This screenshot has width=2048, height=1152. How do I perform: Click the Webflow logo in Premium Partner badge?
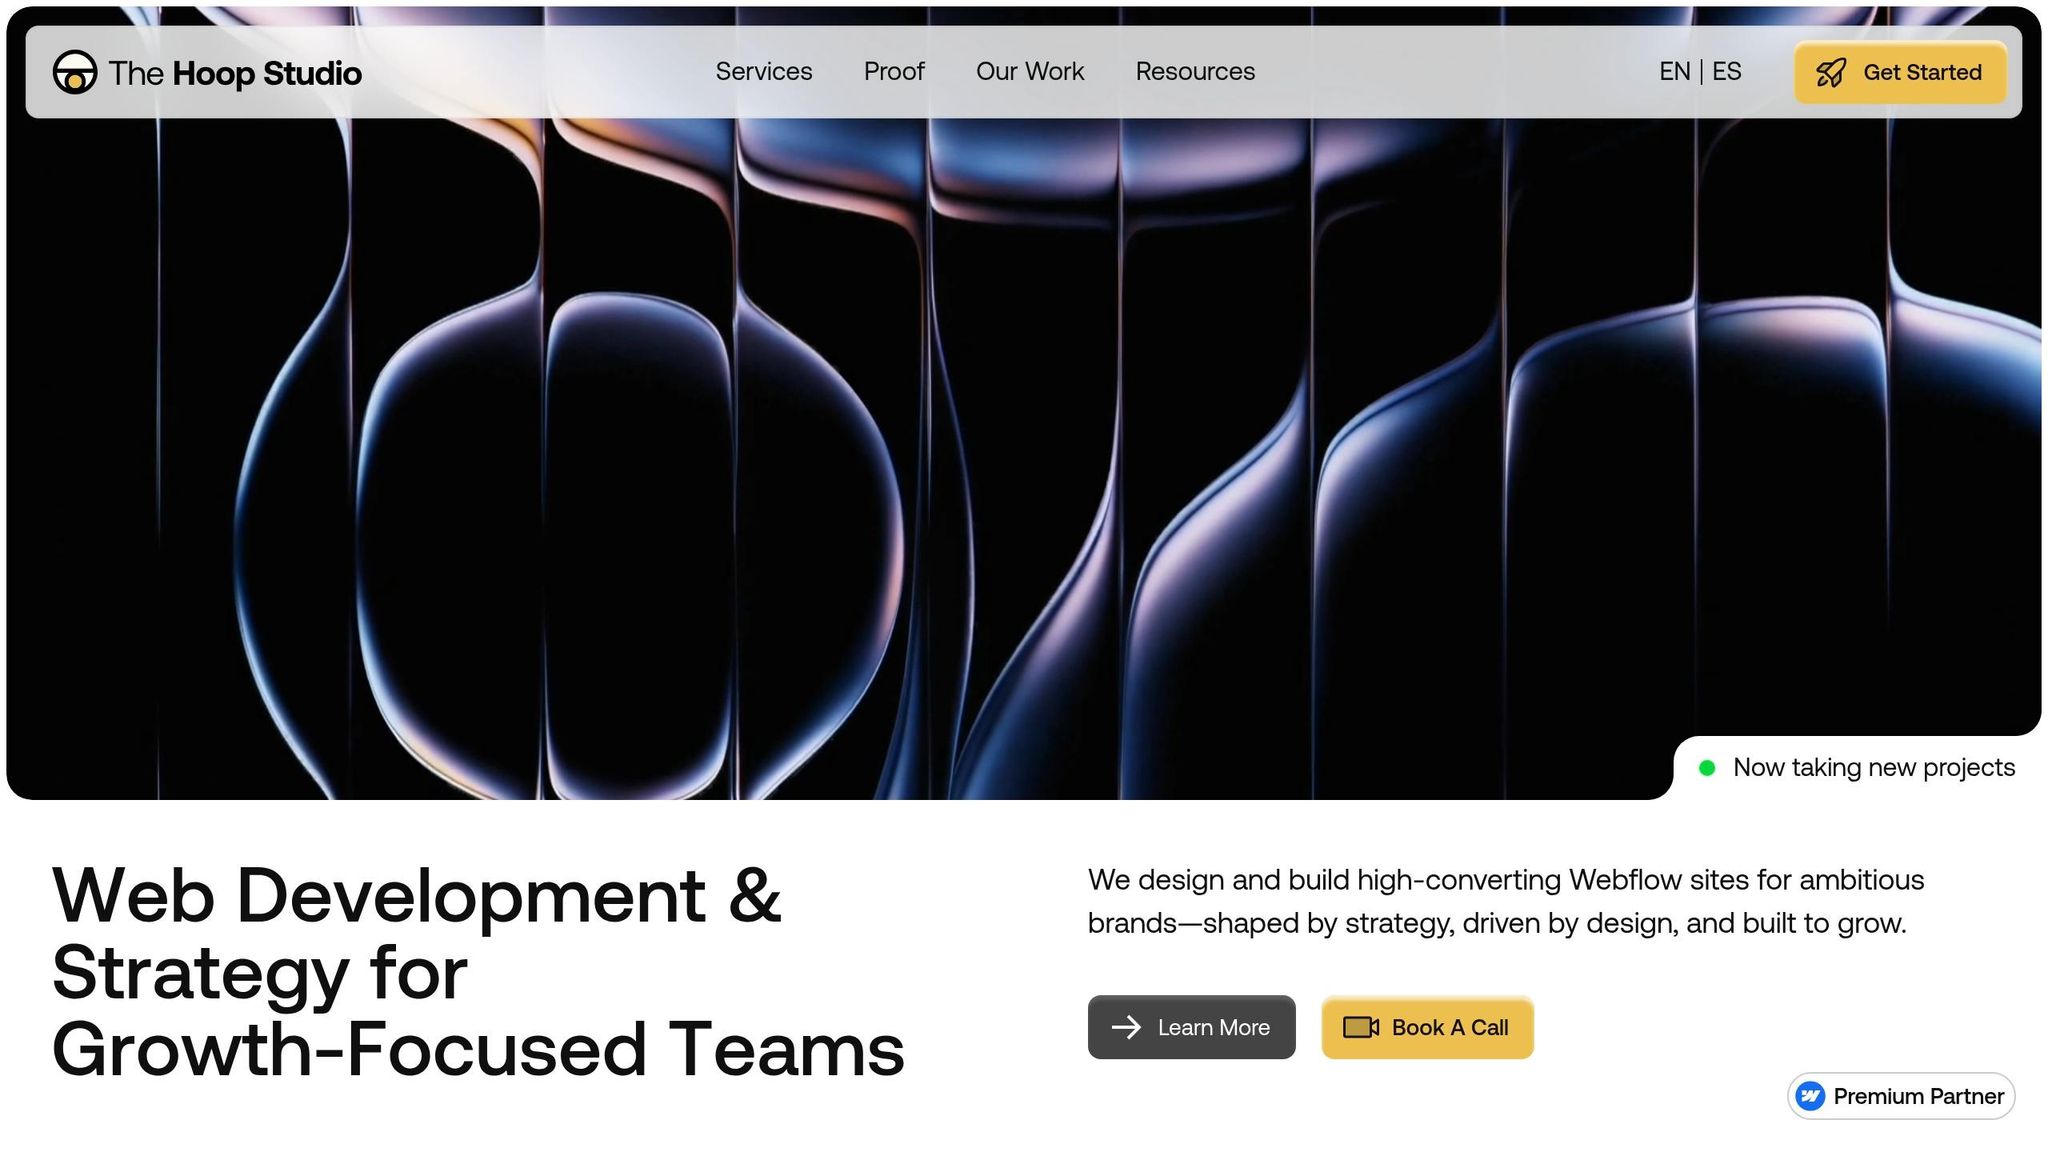[1810, 1096]
